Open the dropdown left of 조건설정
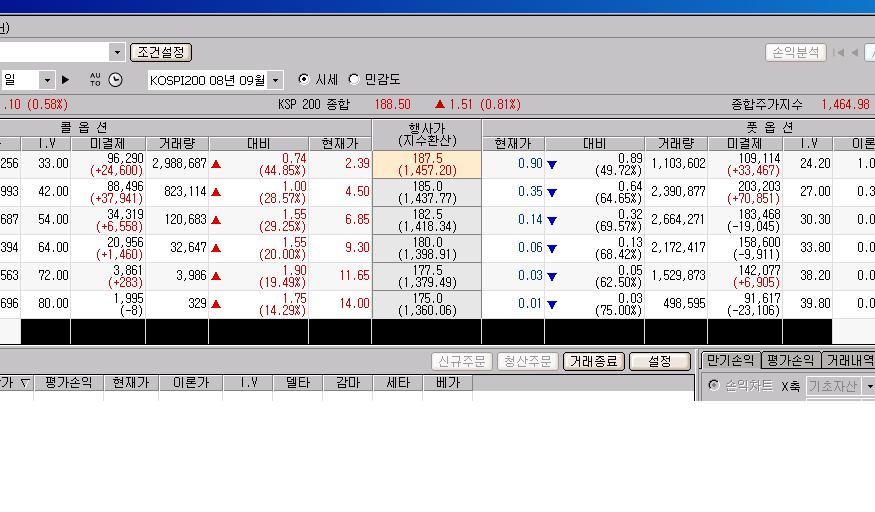 pyautogui.click(x=117, y=52)
